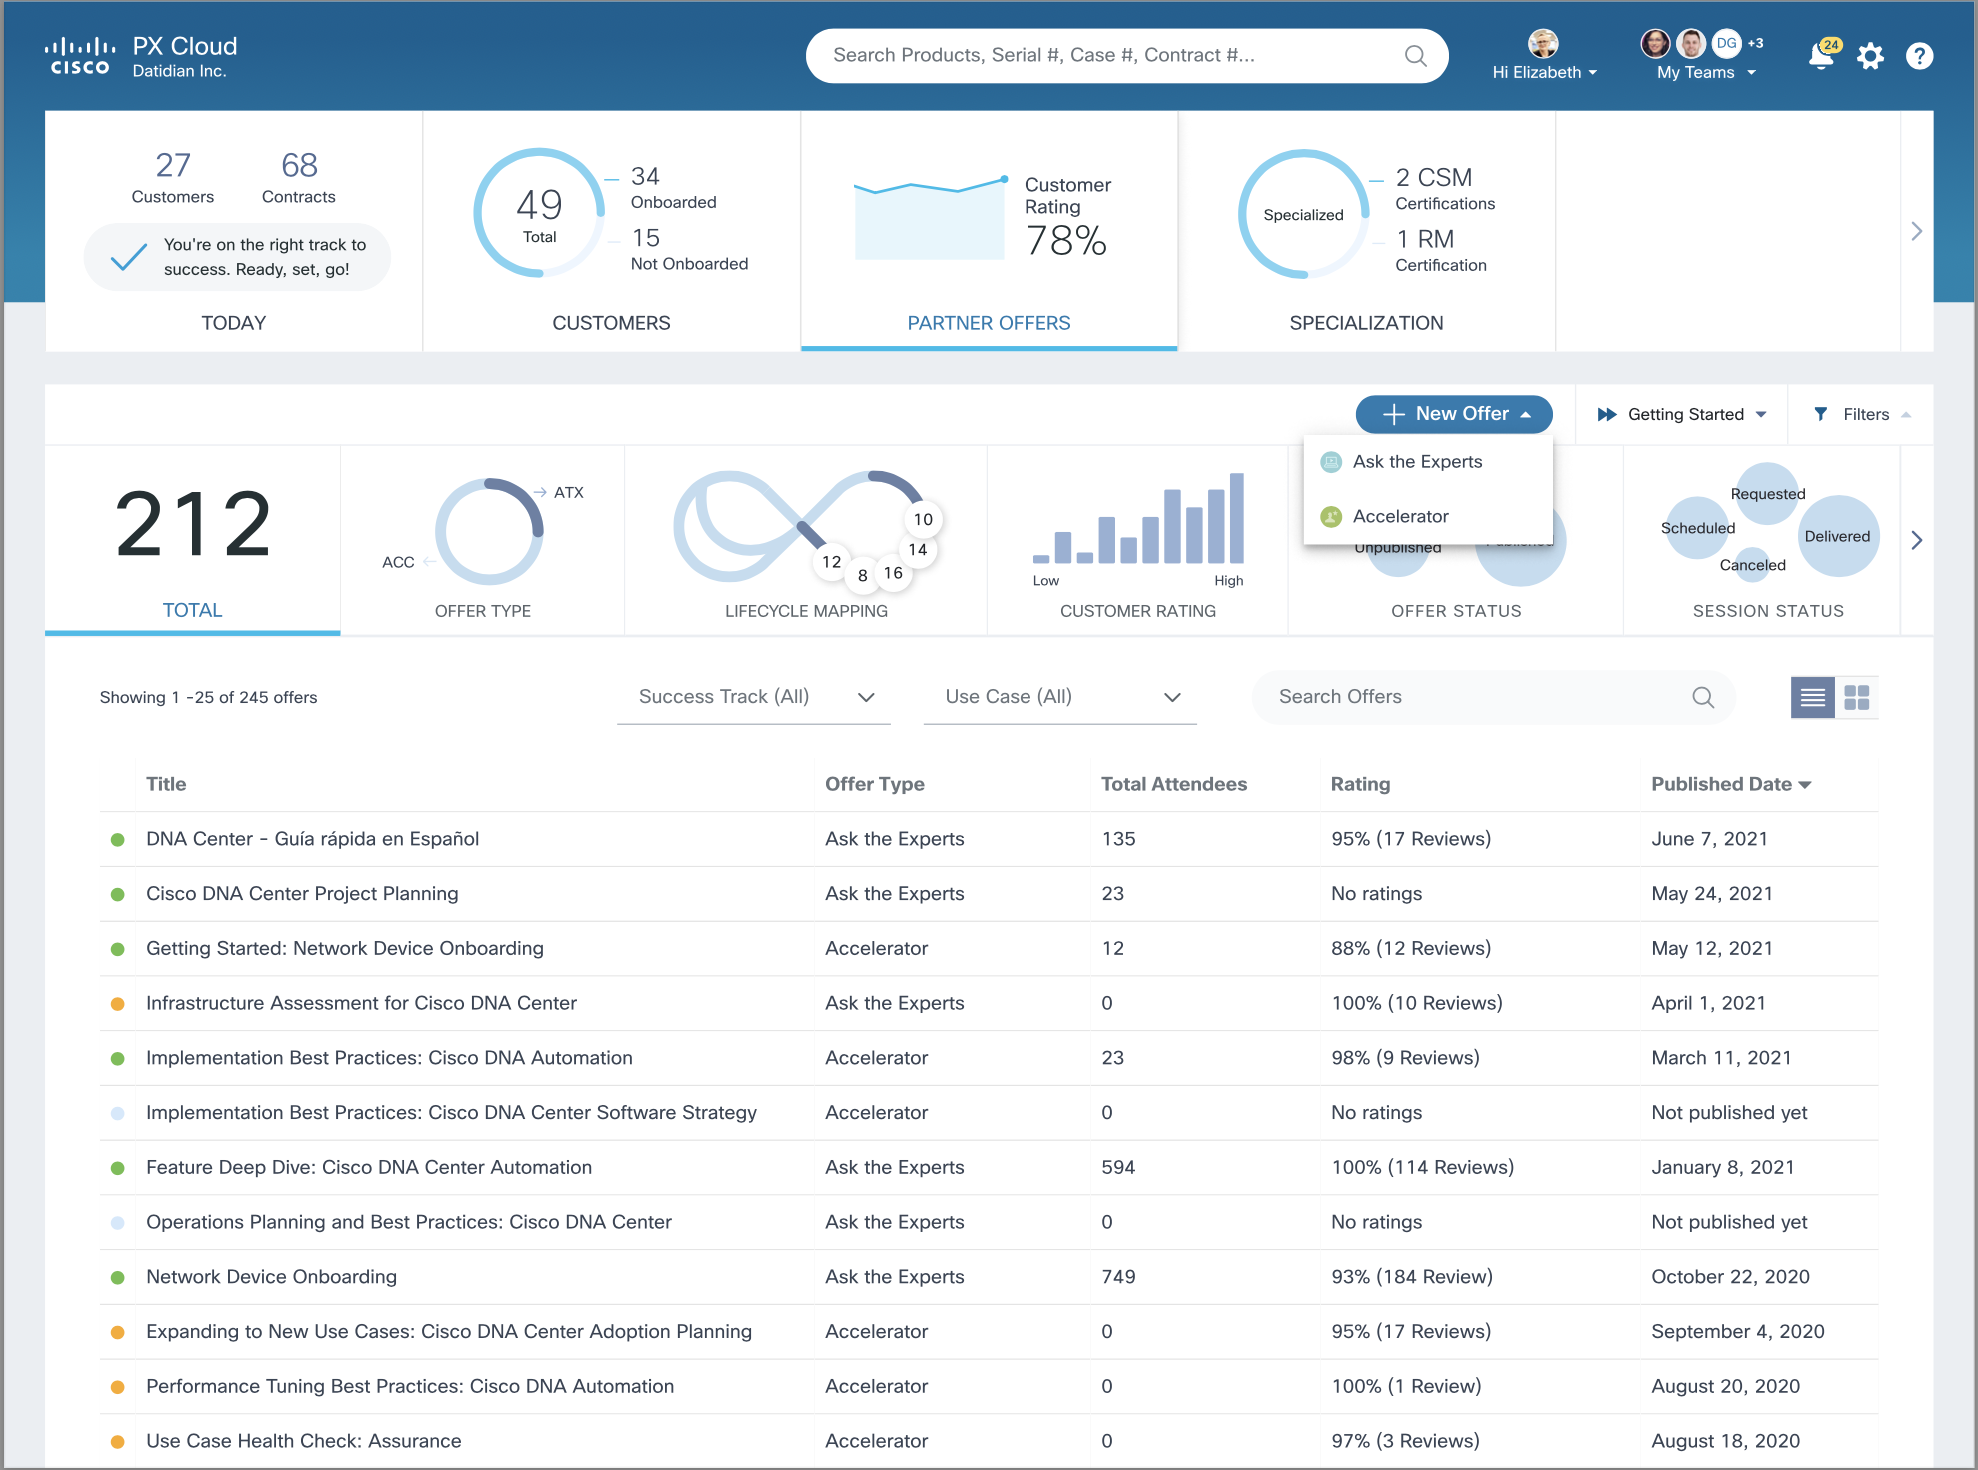
Task: Click the Search Offers magnifier icon
Action: click(x=1703, y=697)
